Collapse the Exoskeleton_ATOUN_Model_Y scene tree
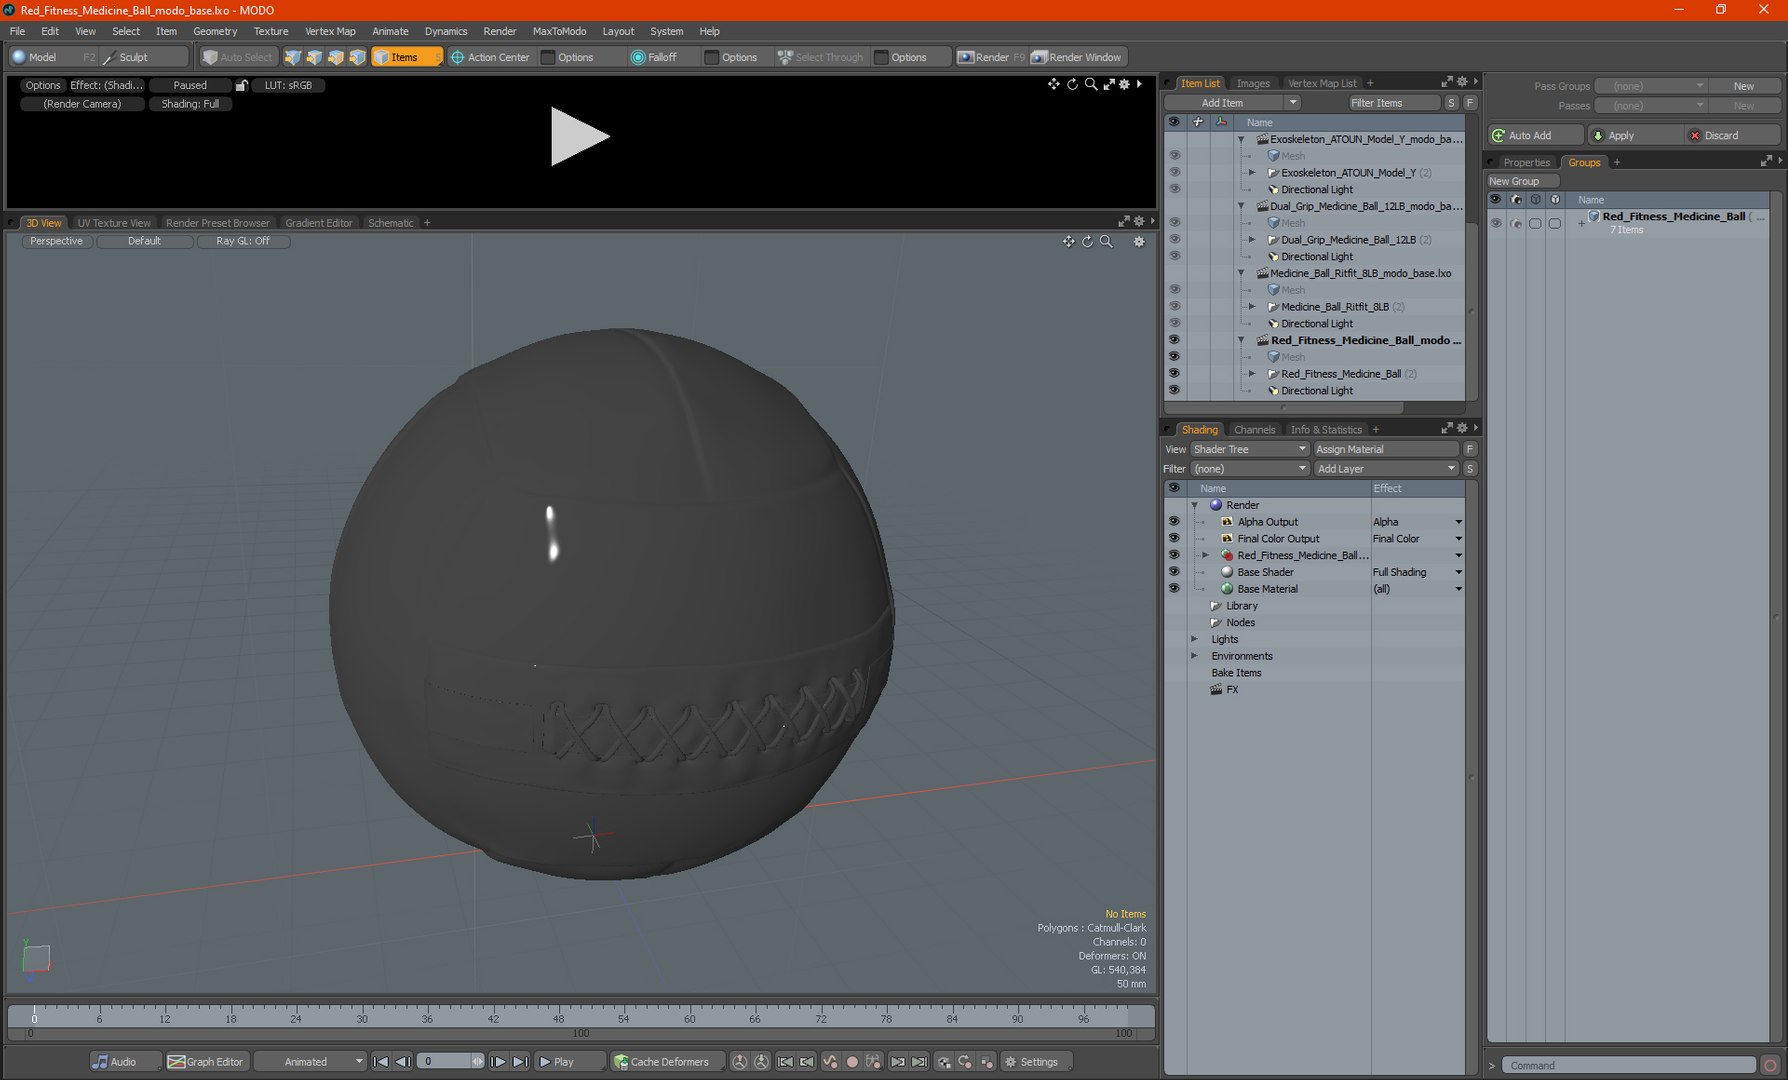1788x1080 pixels. tap(1241, 139)
